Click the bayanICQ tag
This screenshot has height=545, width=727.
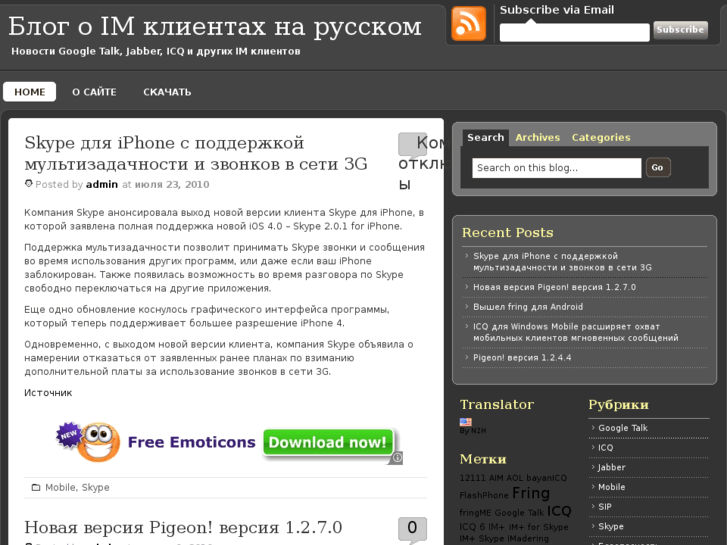tap(546, 478)
